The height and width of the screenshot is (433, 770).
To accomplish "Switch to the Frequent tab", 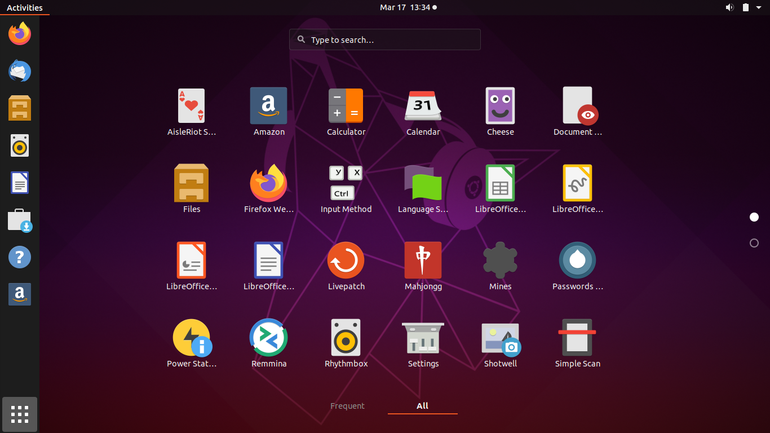I will tap(347, 406).
